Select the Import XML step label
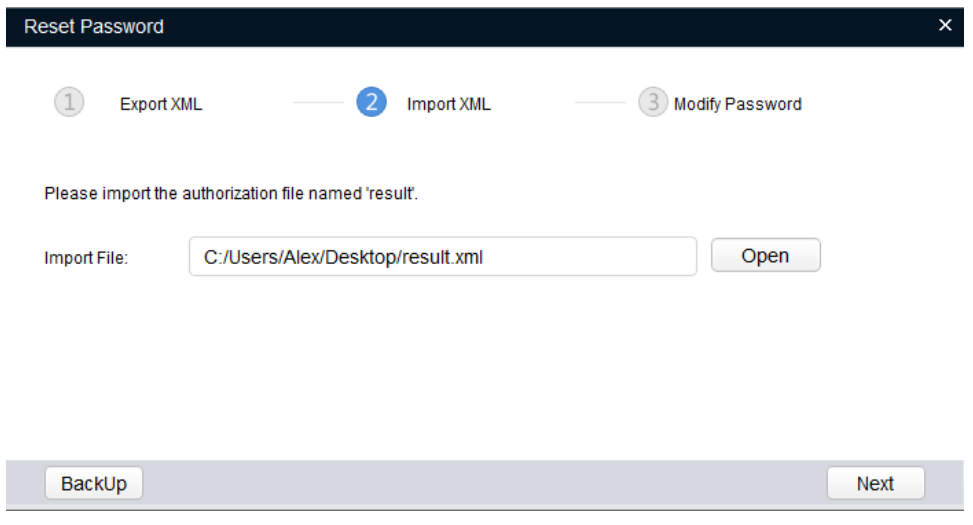 click(x=448, y=104)
